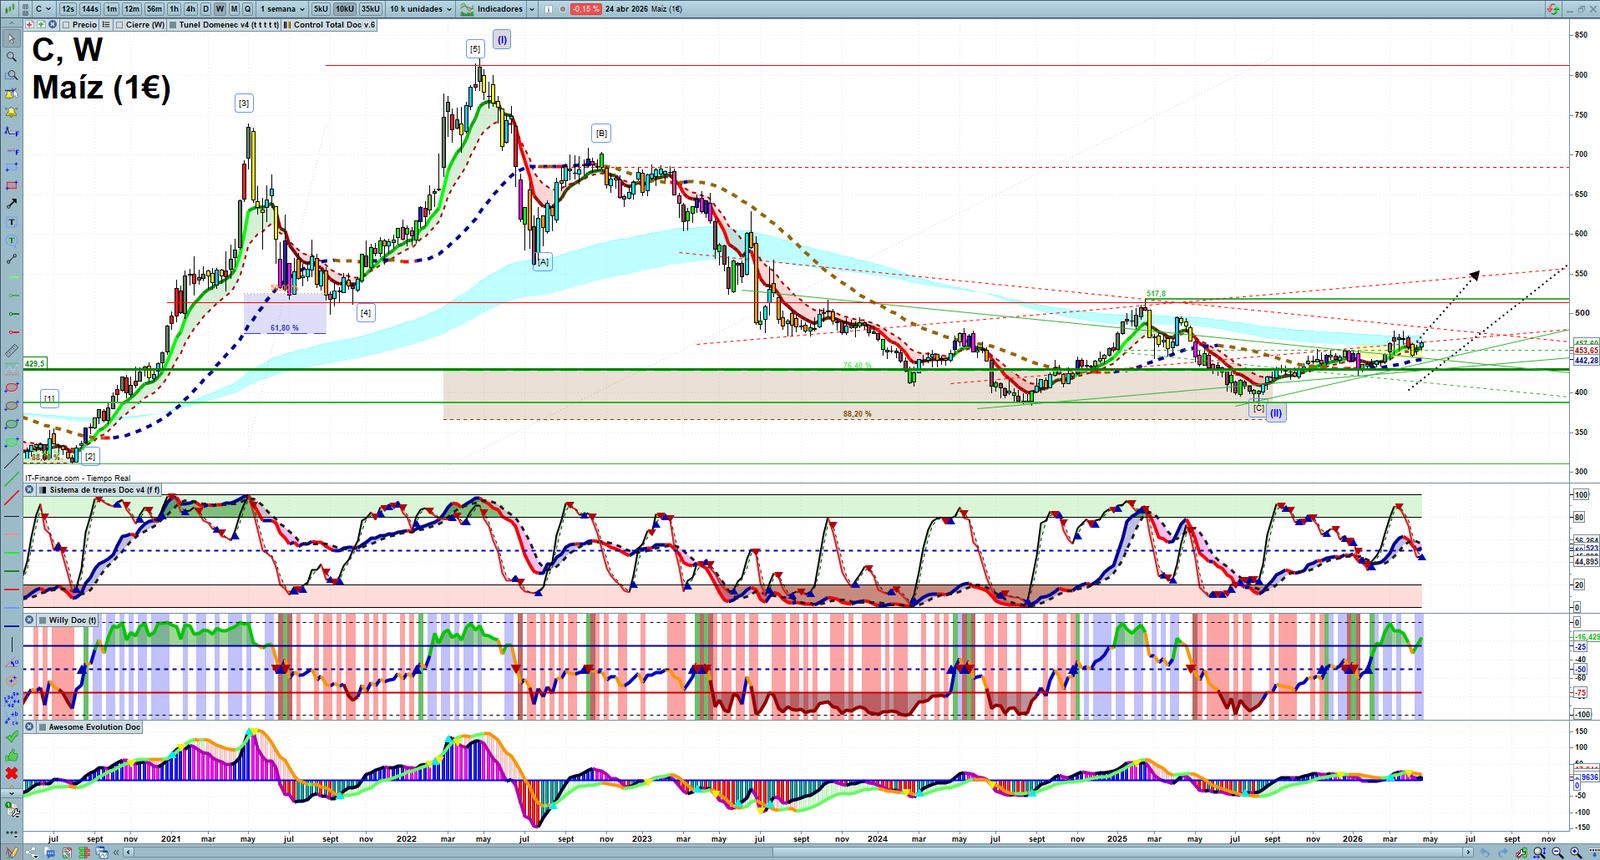Select the blue rectangle drawing tool
This screenshot has width=1600, height=860.
click(x=11, y=167)
